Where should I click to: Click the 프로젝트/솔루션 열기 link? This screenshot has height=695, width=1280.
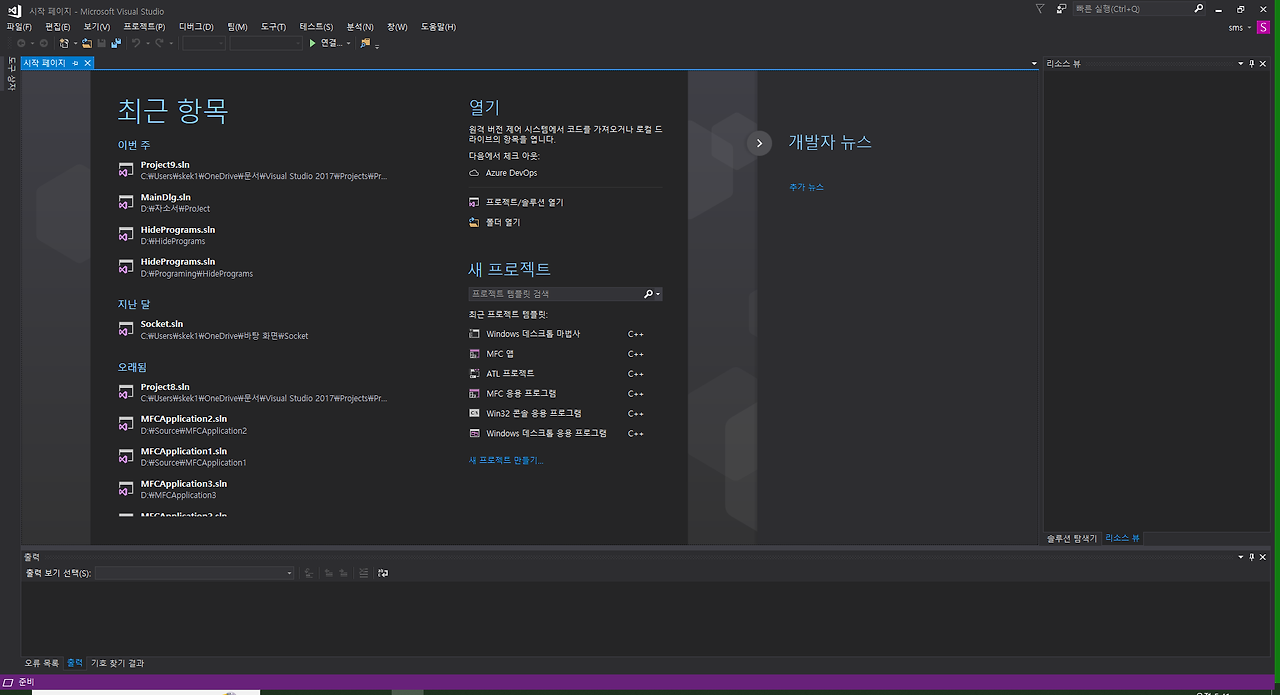tap(525, 202)
